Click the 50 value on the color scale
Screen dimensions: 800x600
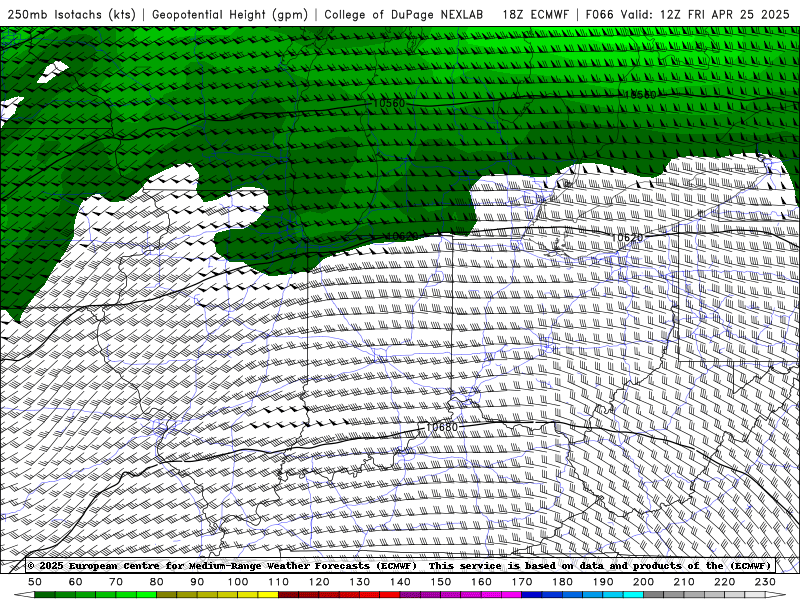tap(35, 582)
